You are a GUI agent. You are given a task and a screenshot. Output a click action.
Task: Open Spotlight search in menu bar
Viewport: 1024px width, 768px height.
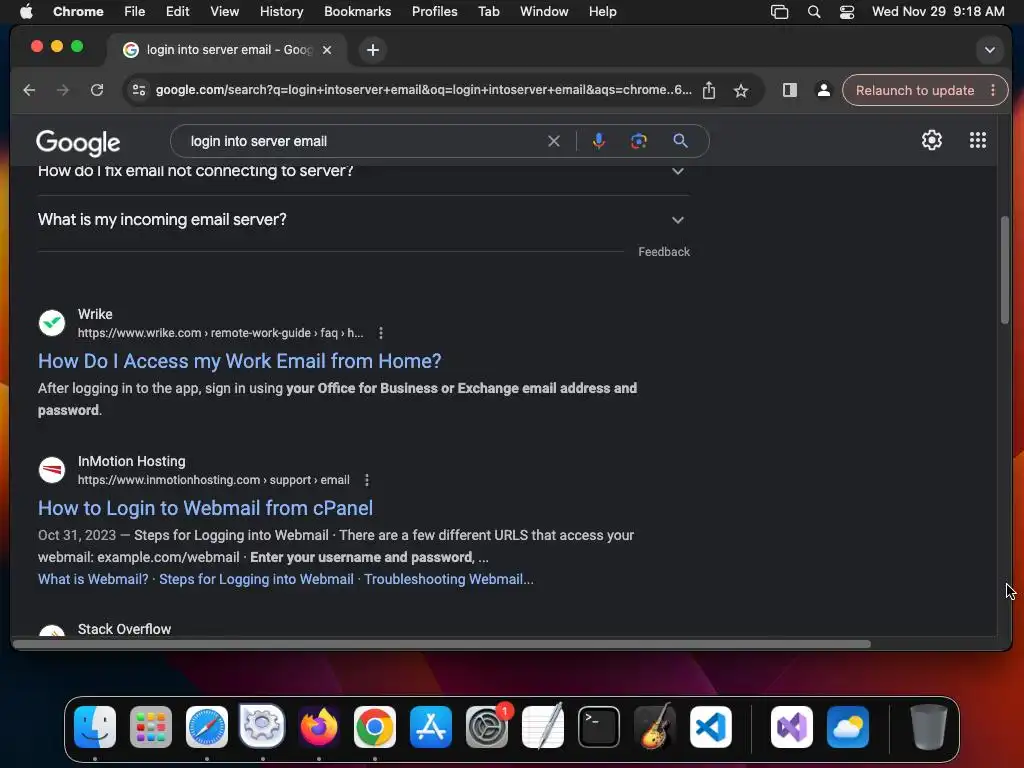pyautogui.click(x=814, y=12)
